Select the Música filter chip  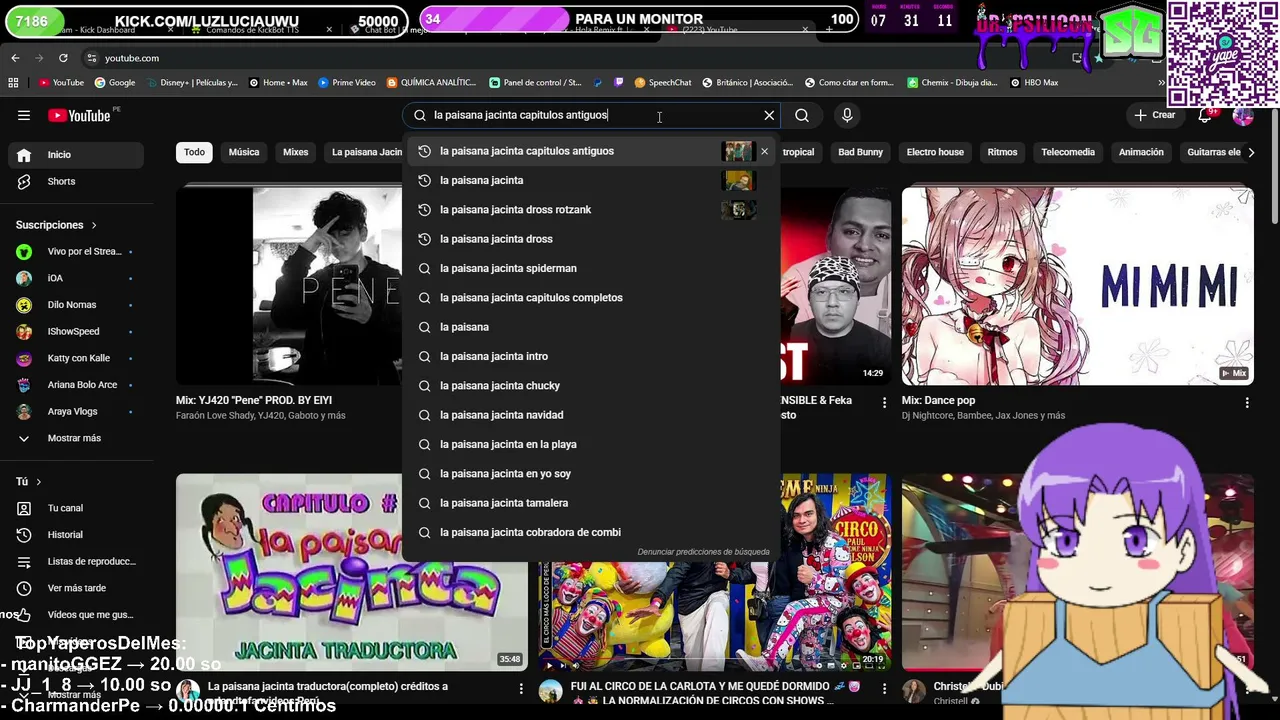pyautogui.click(x=244, y=152)
